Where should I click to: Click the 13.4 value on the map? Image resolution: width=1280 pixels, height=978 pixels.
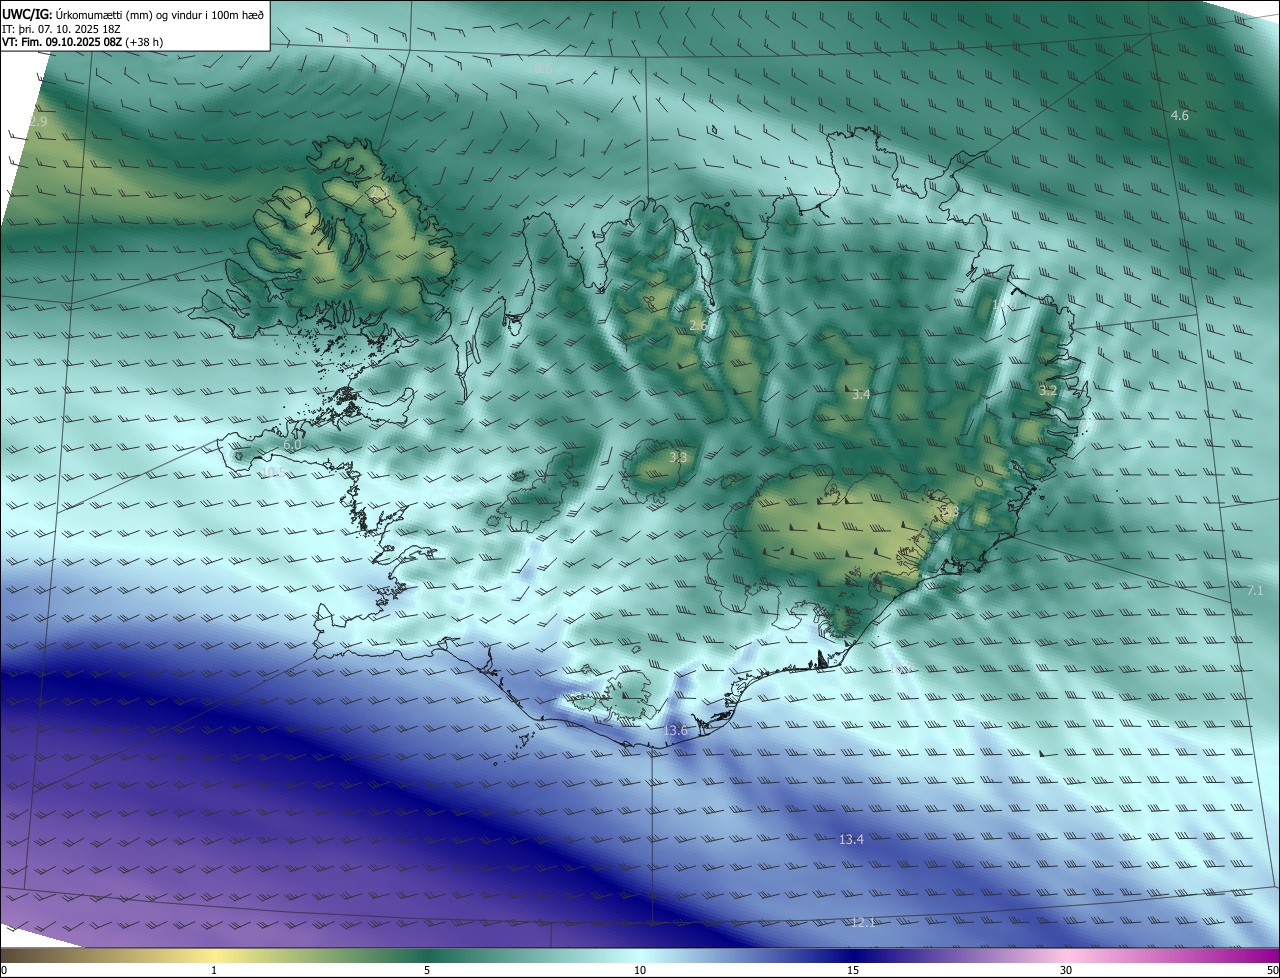tap(851, 840)
